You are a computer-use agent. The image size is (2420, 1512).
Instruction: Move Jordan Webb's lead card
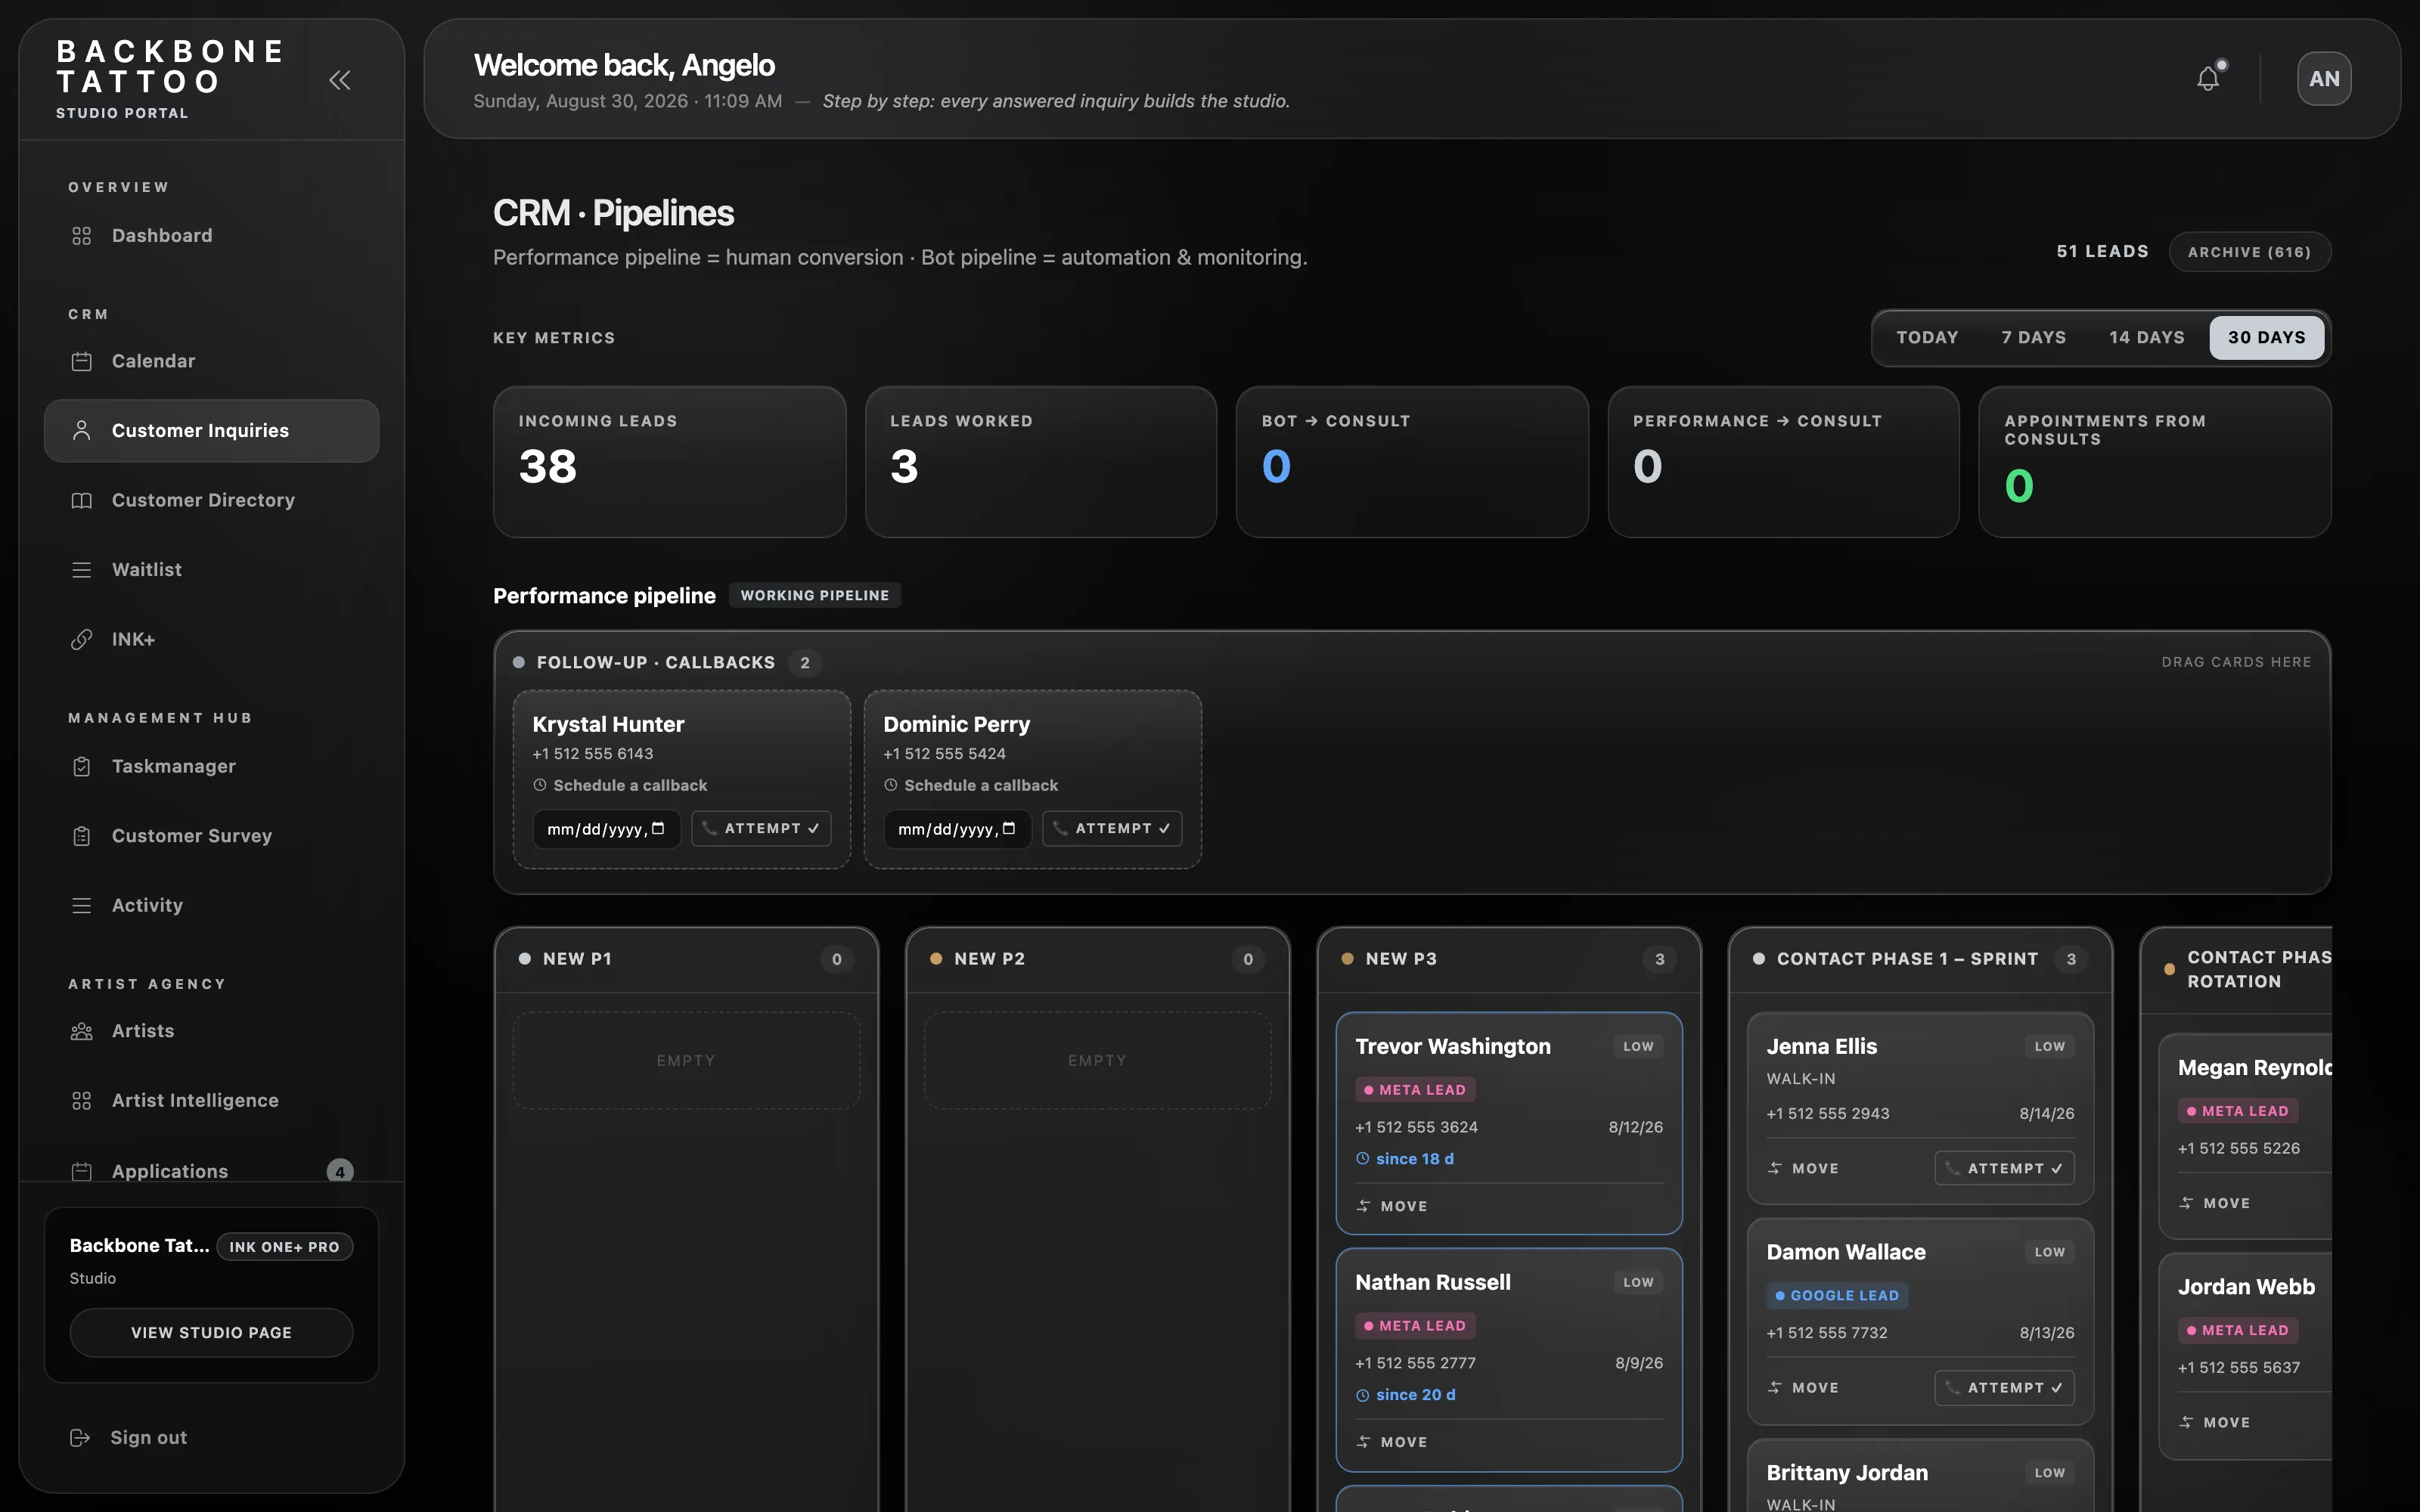coord(2215,1422)
